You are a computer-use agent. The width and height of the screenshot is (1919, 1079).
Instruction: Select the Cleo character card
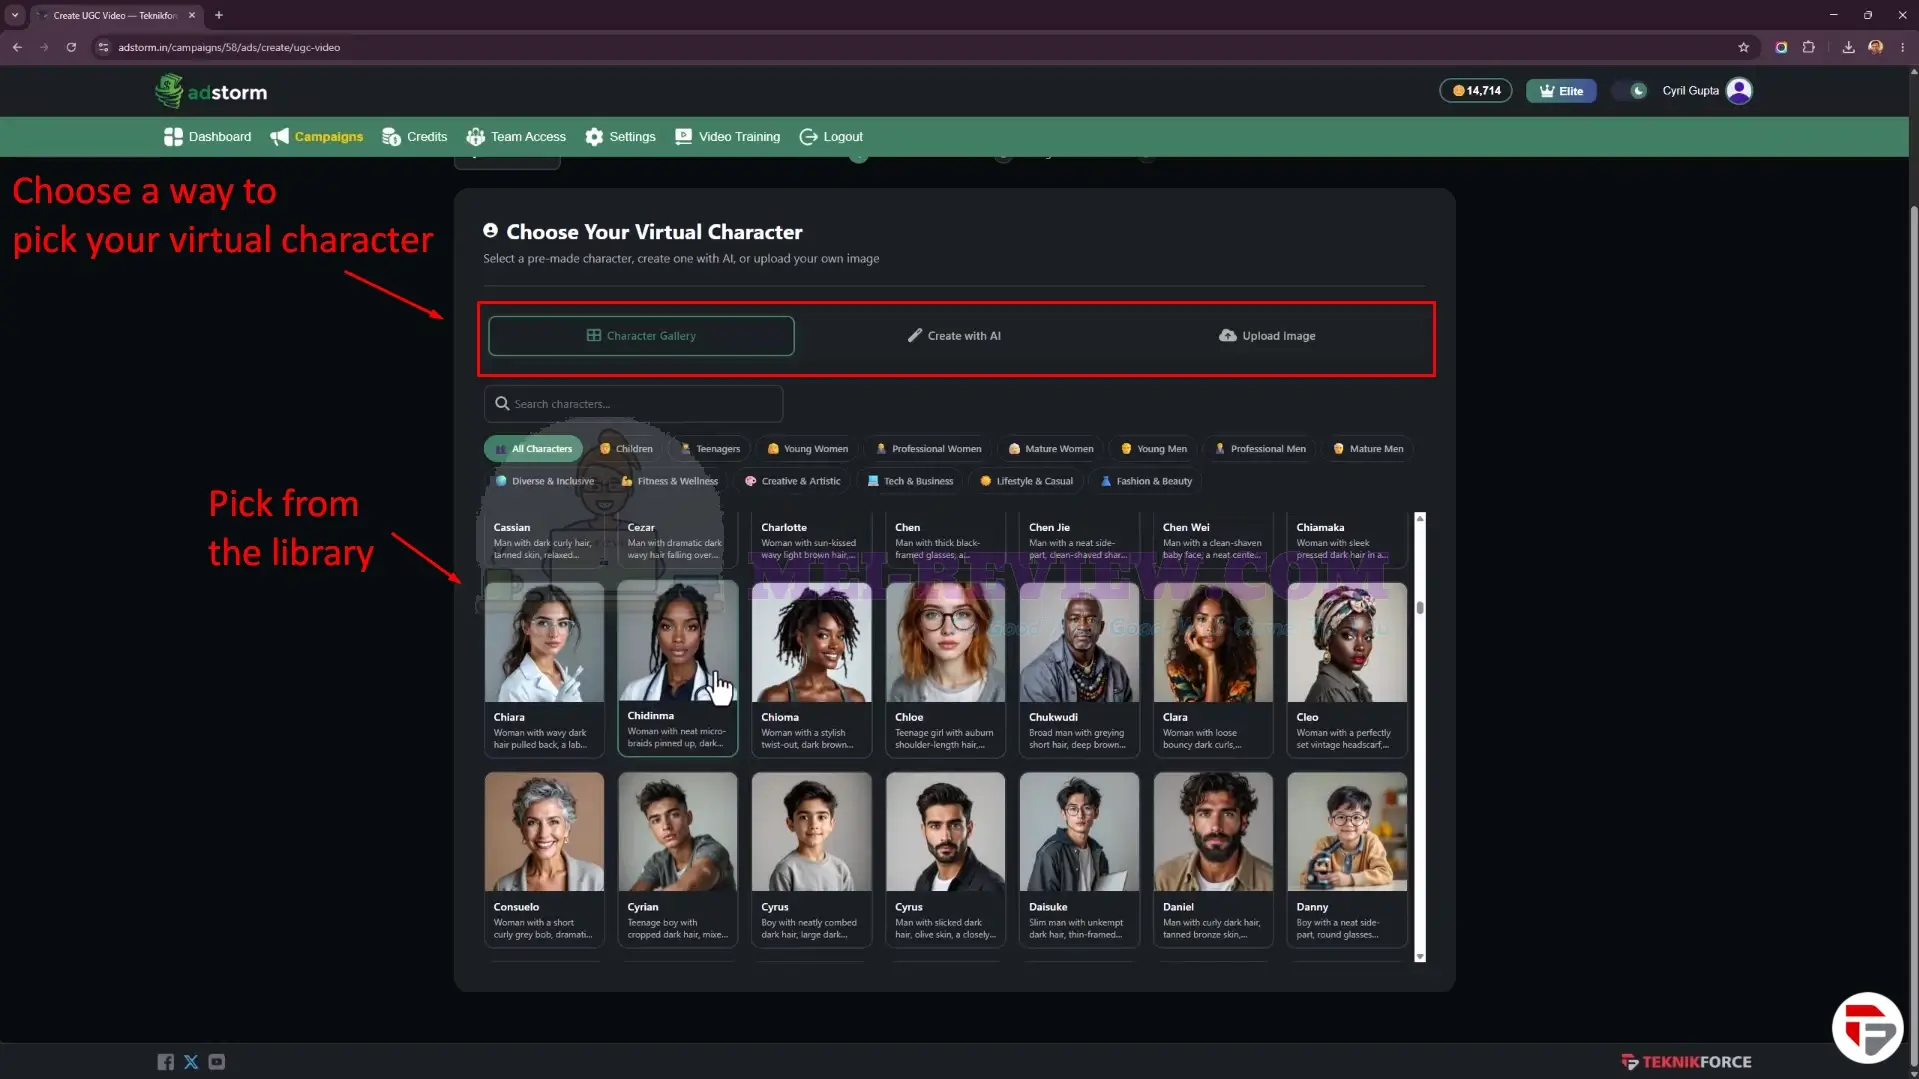[x=1347, y=669]
